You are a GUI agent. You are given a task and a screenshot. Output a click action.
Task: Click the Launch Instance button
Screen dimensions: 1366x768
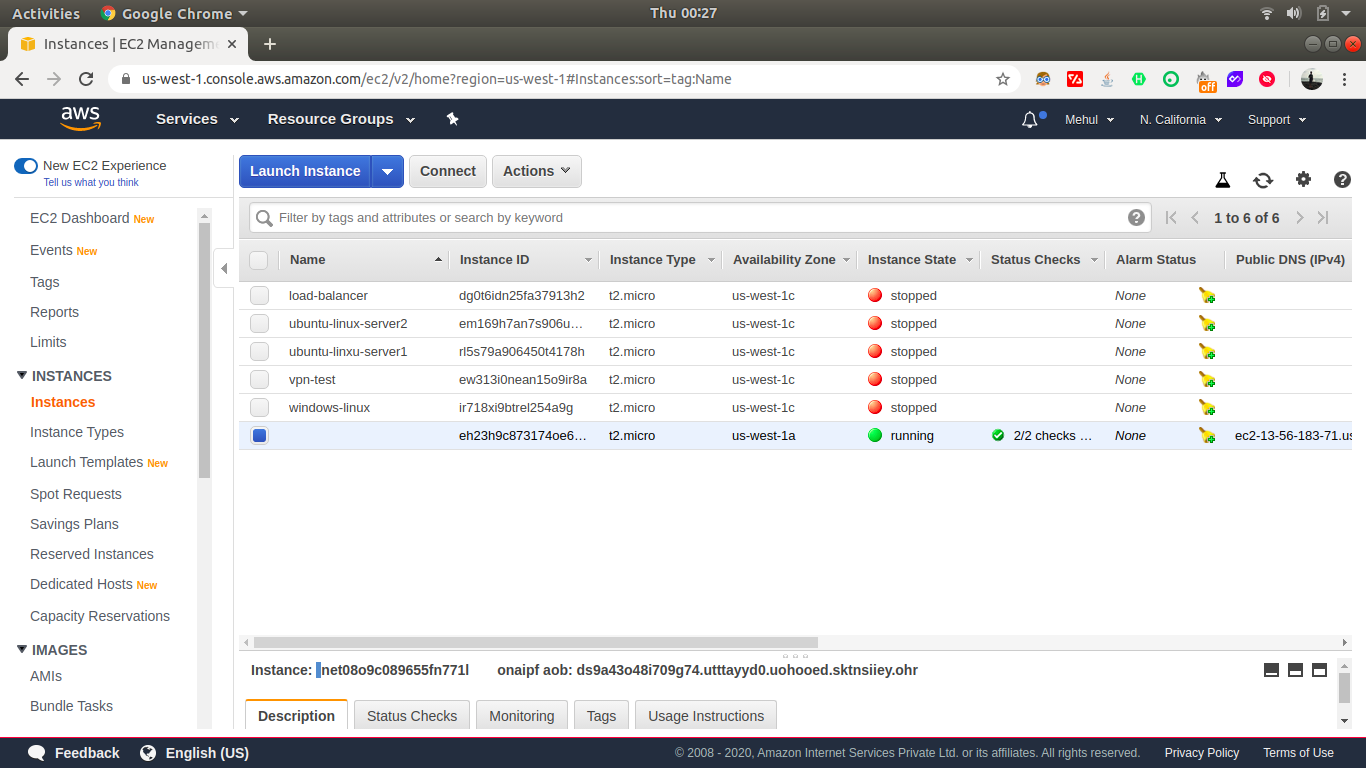(x=305, y=171)
